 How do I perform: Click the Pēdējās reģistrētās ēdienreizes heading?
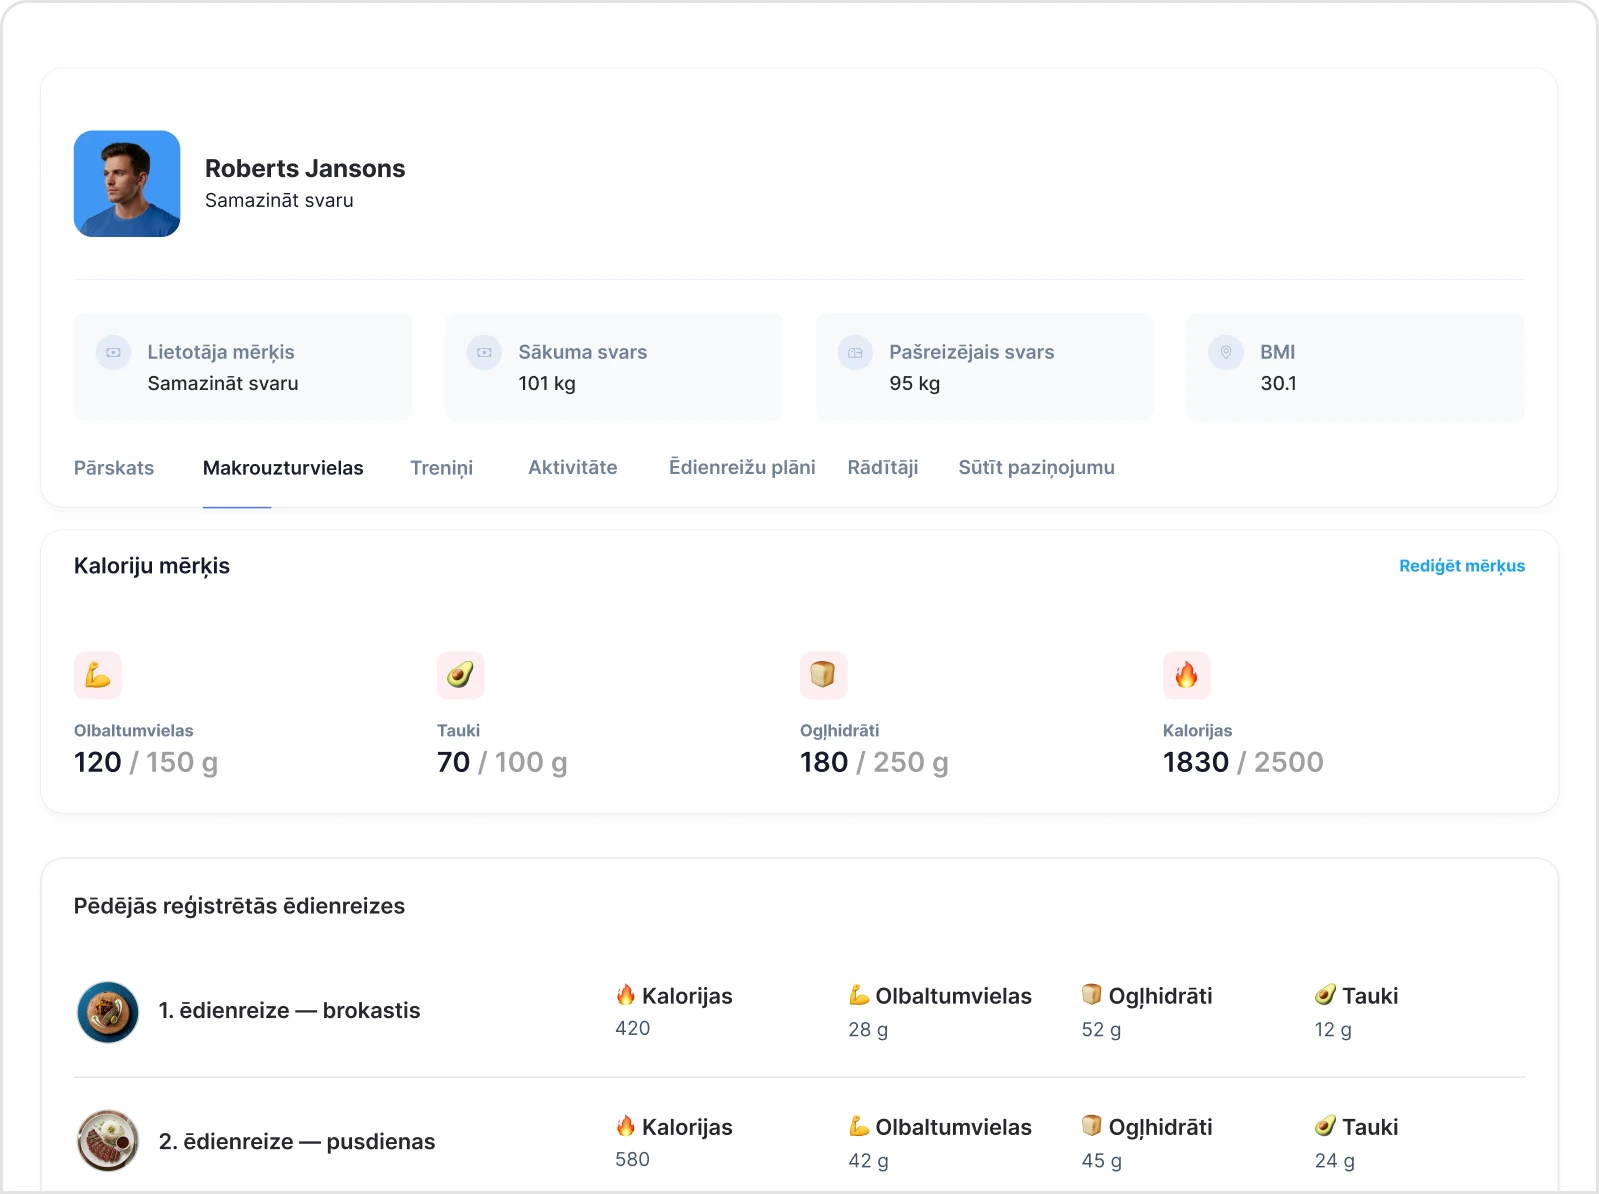pos(239,906)
